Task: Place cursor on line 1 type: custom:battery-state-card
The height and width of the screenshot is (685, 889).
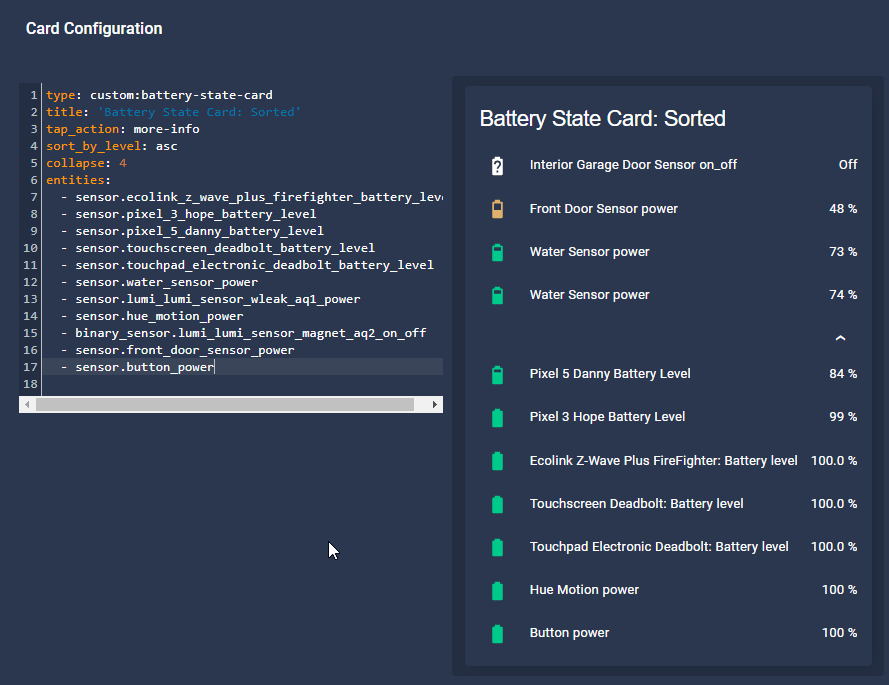Action: click(159, 95)
